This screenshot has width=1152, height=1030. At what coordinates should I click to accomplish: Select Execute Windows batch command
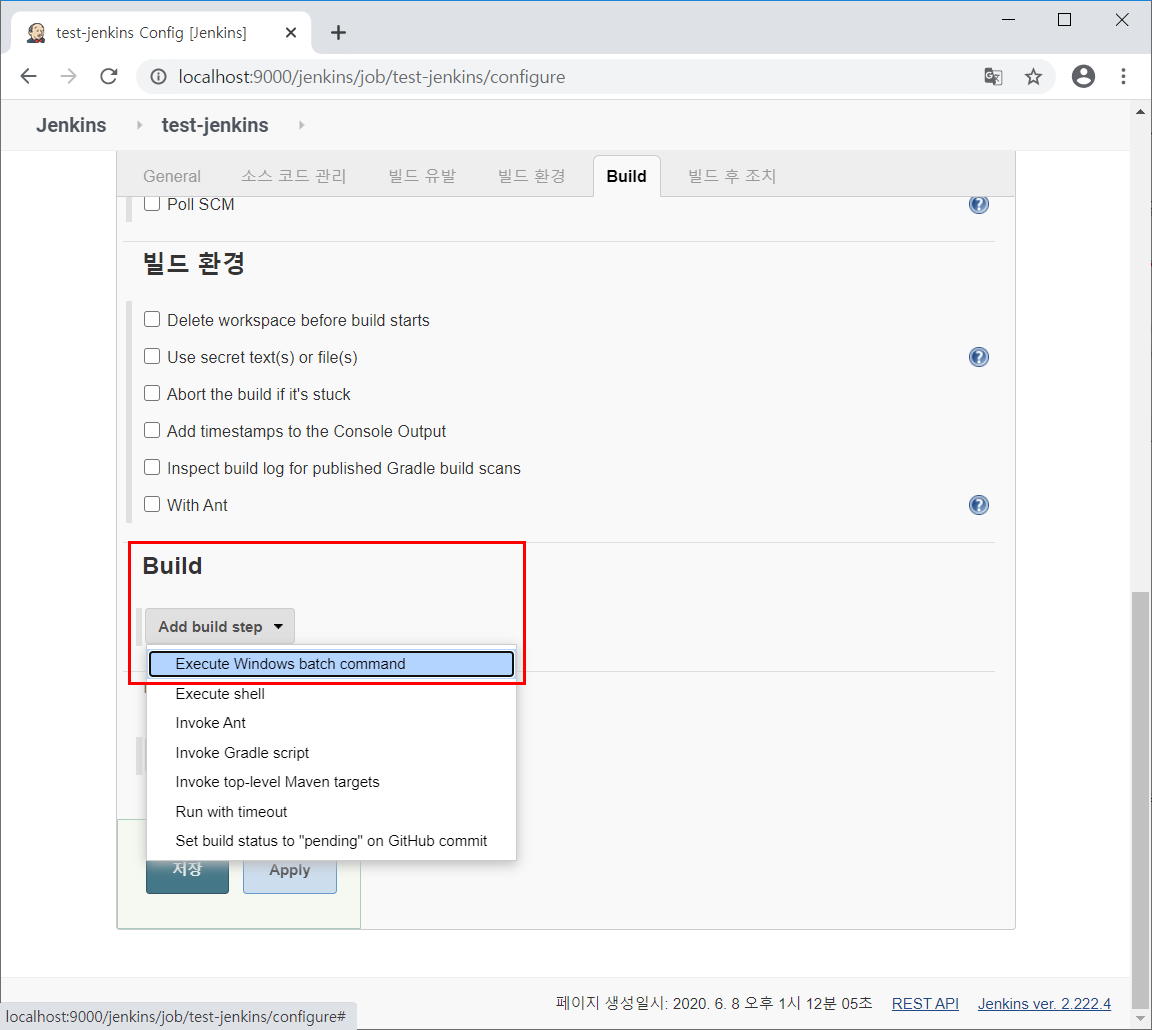pyautogui.click(x=331, y=663)
